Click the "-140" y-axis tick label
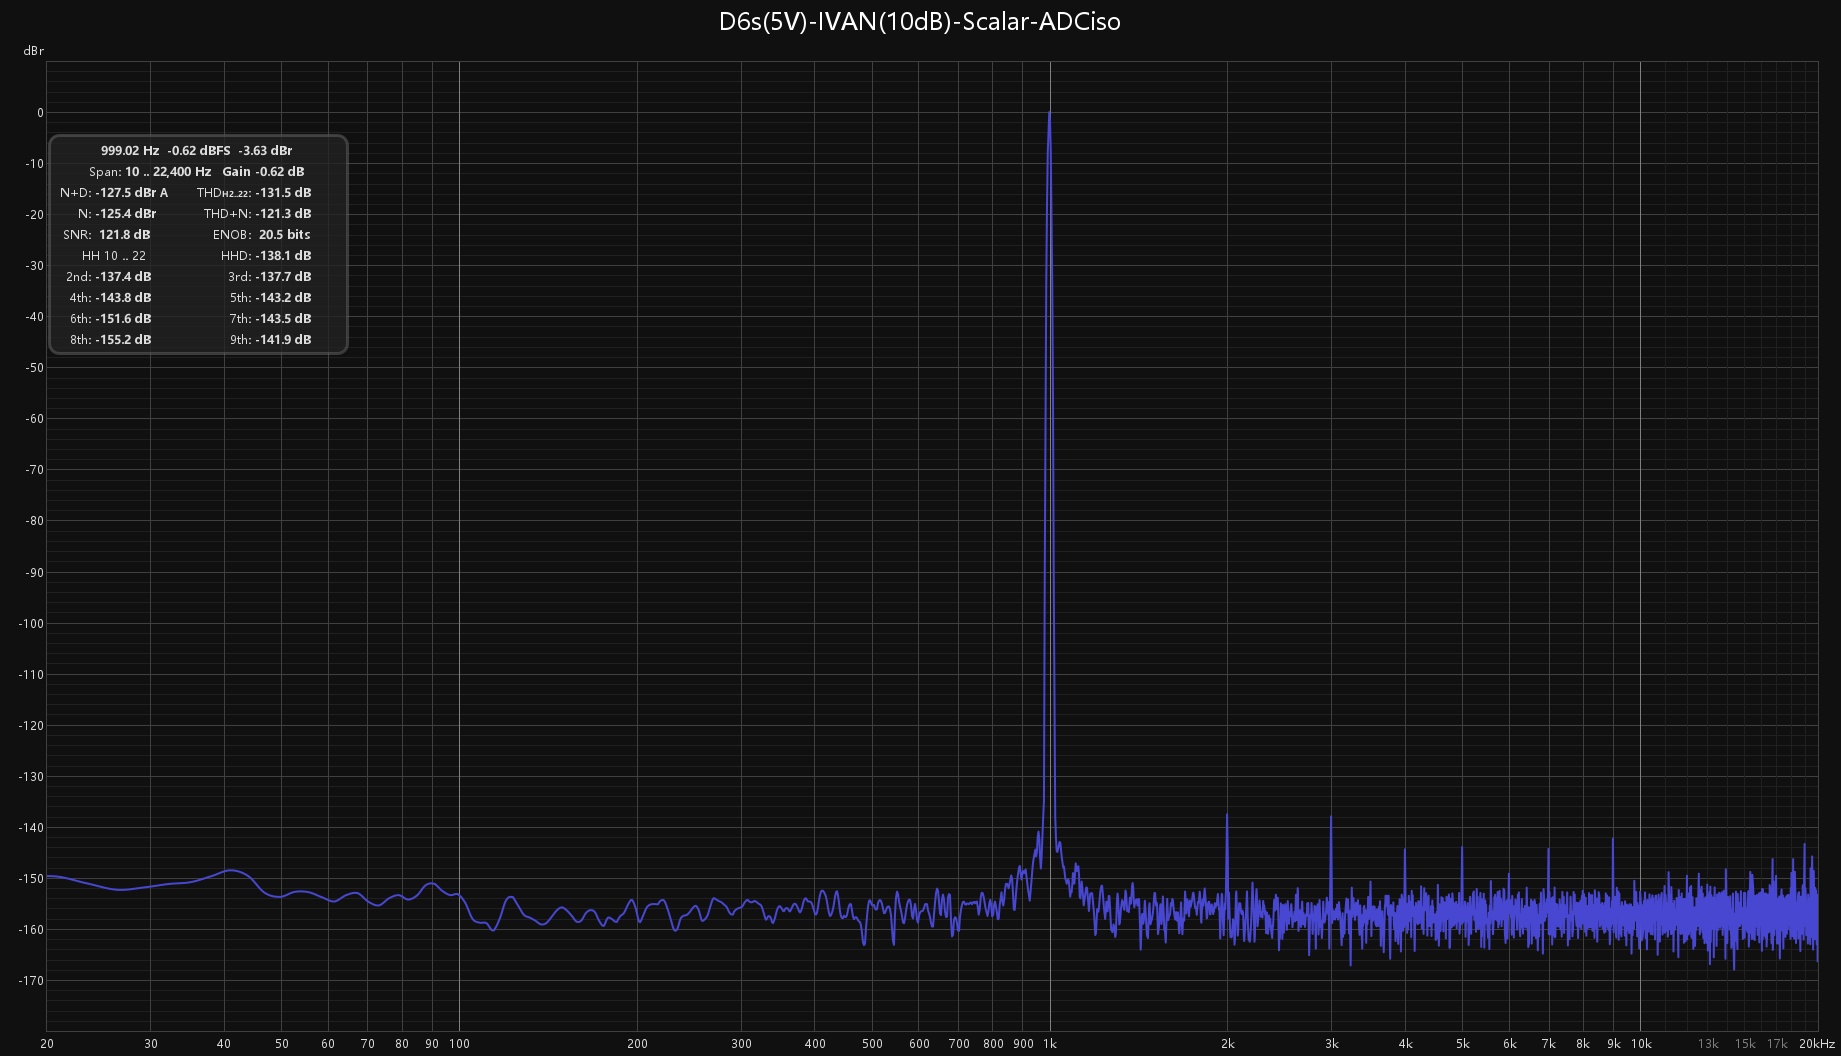The height and width of the screenshot is (1056, 1841). click(32, 827)
